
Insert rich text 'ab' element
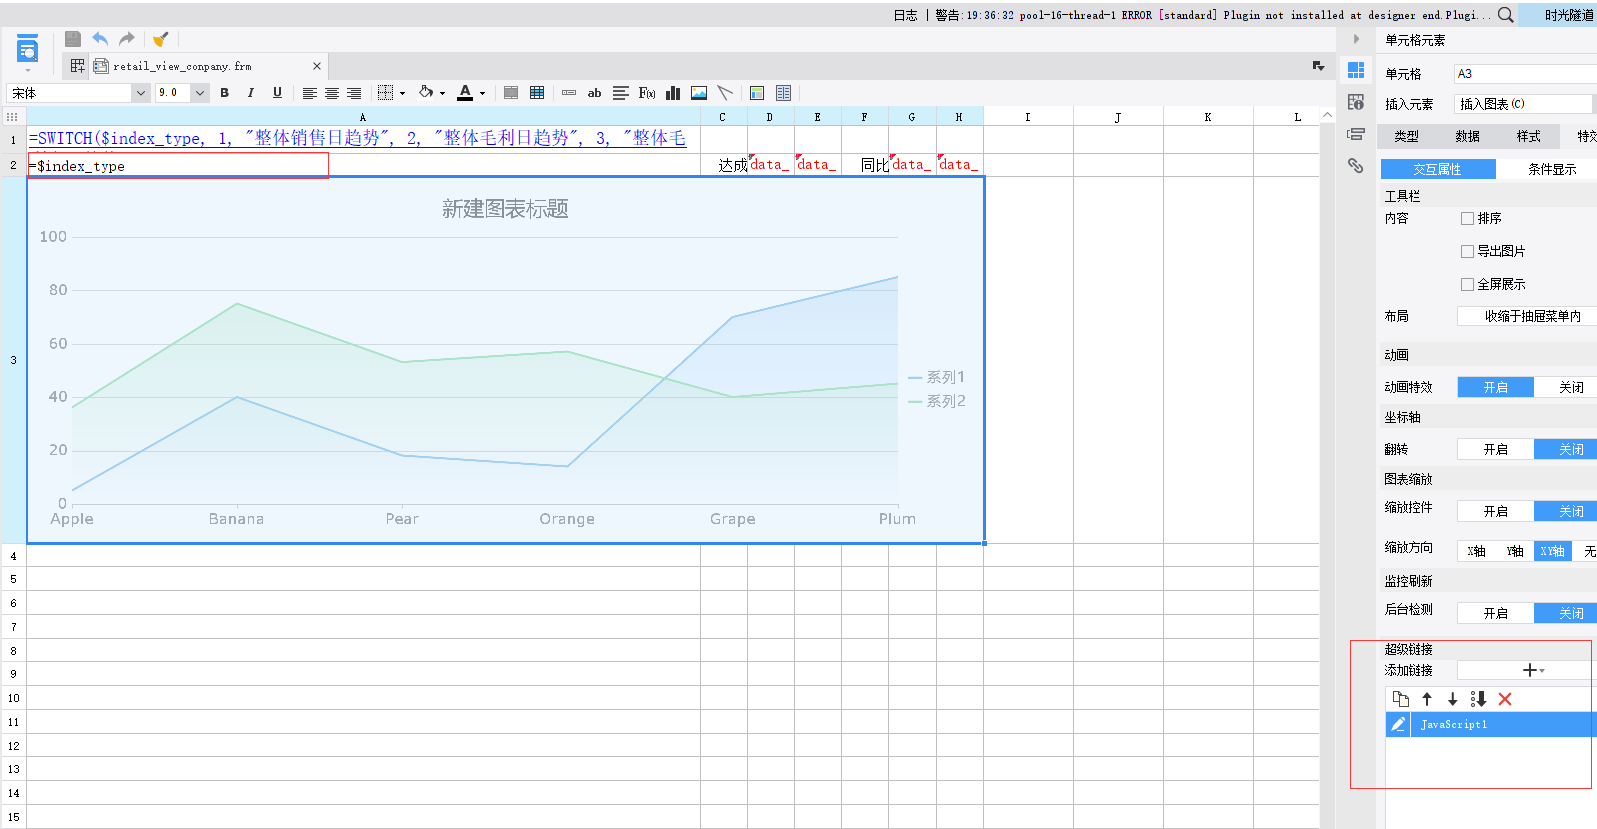594,93
